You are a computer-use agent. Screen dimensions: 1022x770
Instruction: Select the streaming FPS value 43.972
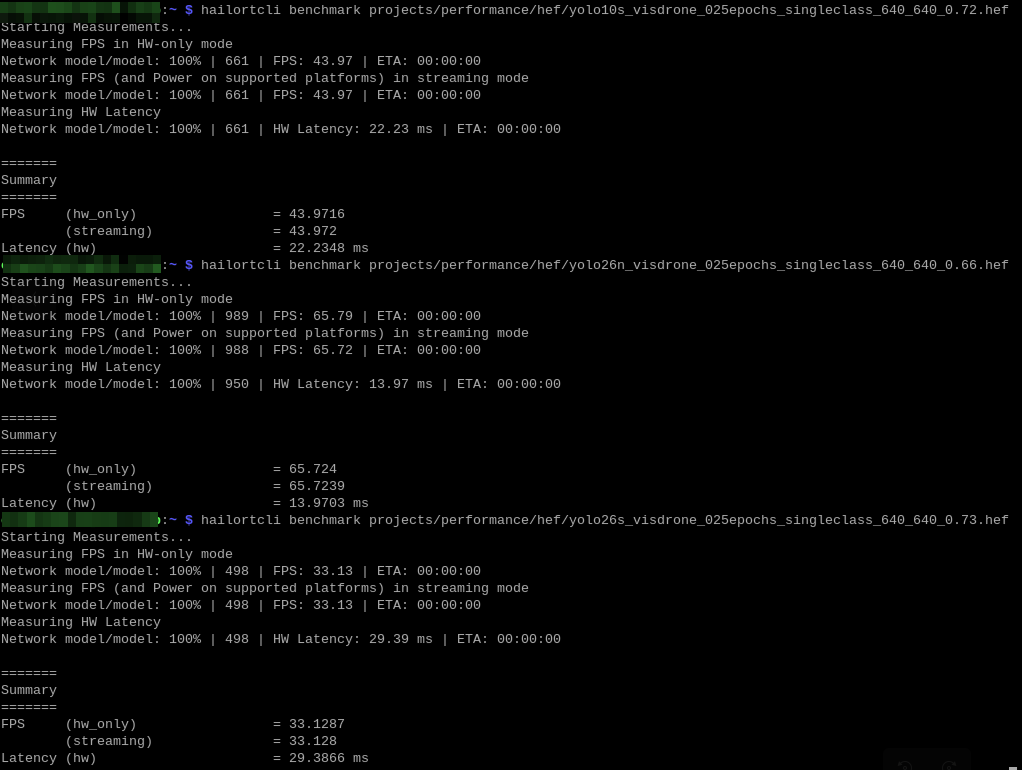click(x=313, y=231)
